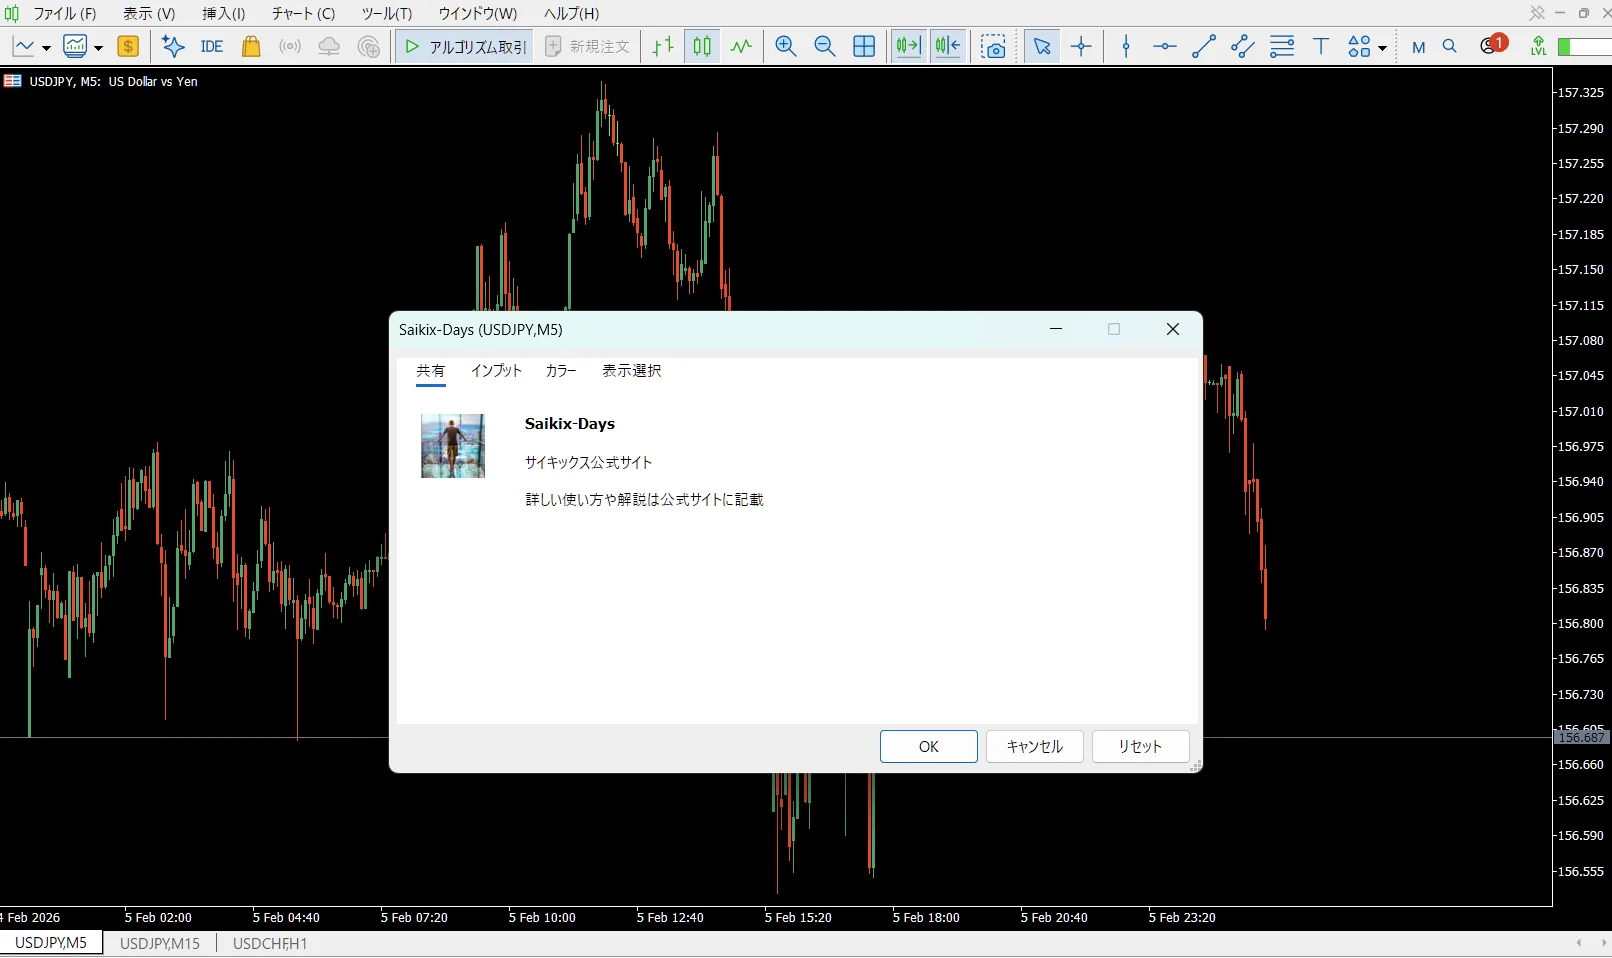Click the リセット button

(x=1140, y=747)
